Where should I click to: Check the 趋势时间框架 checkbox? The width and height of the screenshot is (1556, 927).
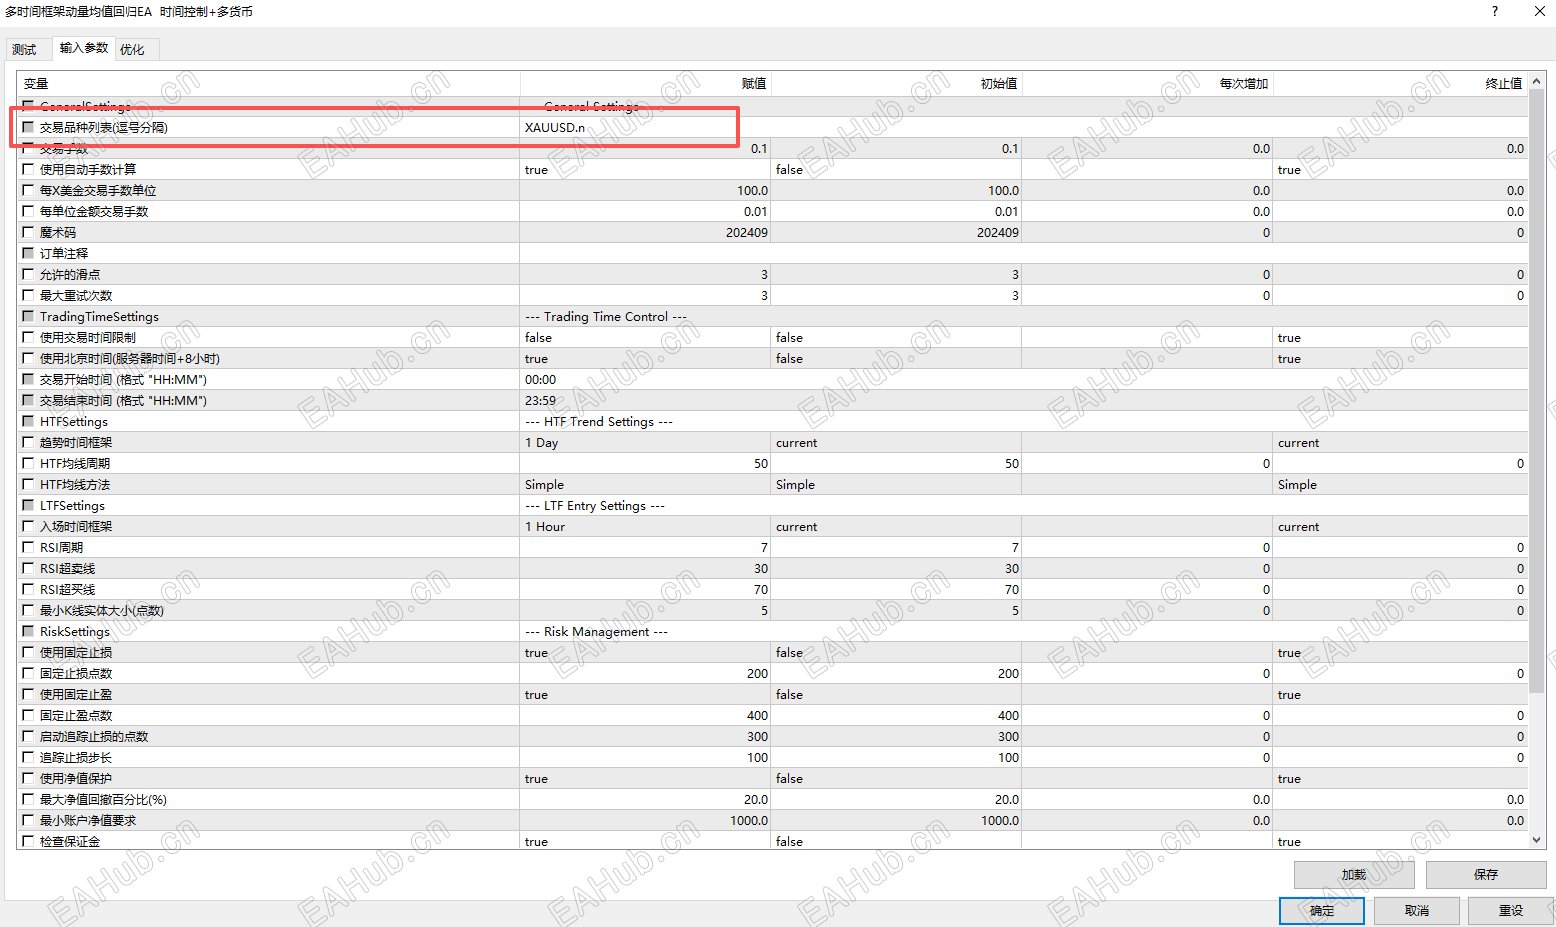tap(28, 442)
